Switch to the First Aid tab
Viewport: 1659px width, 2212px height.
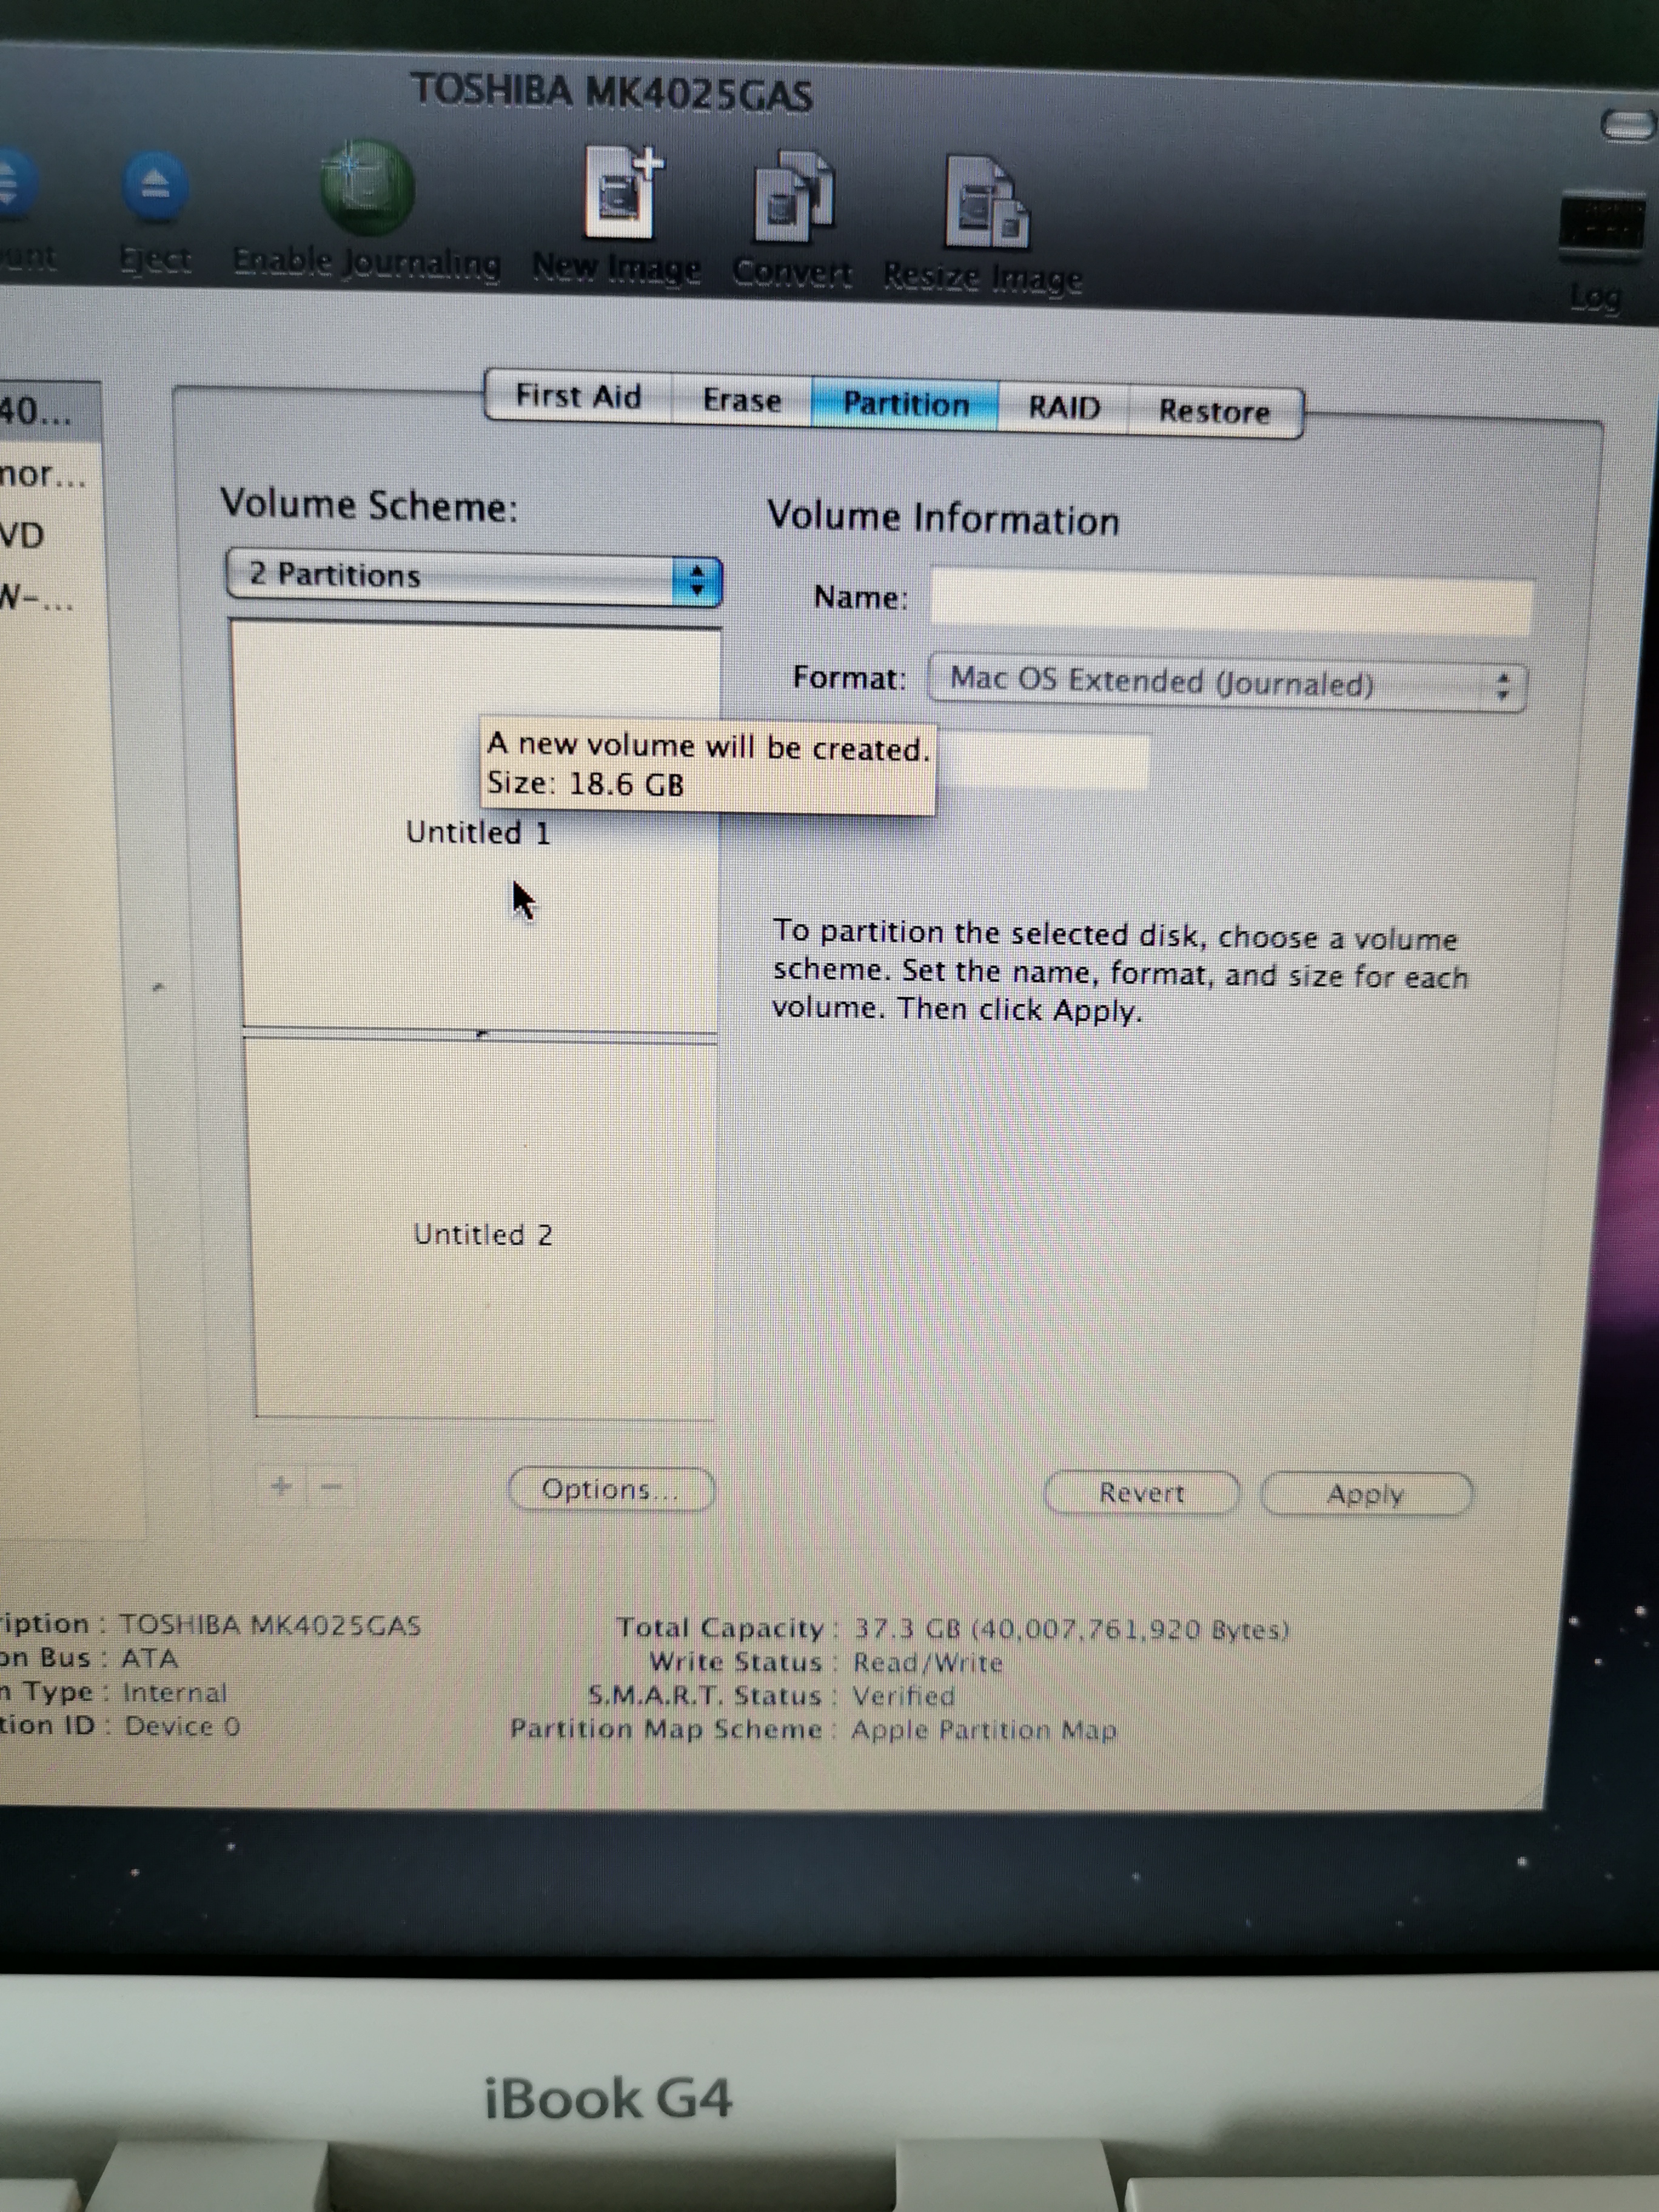pos(578,396)
